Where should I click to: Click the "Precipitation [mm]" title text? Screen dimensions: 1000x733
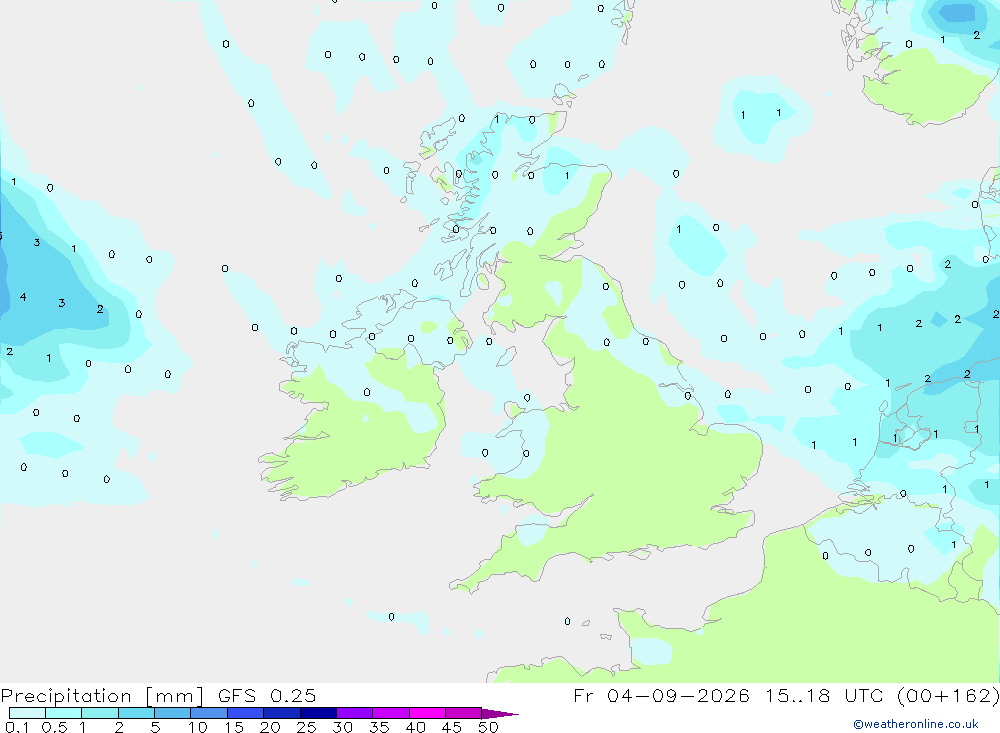(x=102, y=696)
